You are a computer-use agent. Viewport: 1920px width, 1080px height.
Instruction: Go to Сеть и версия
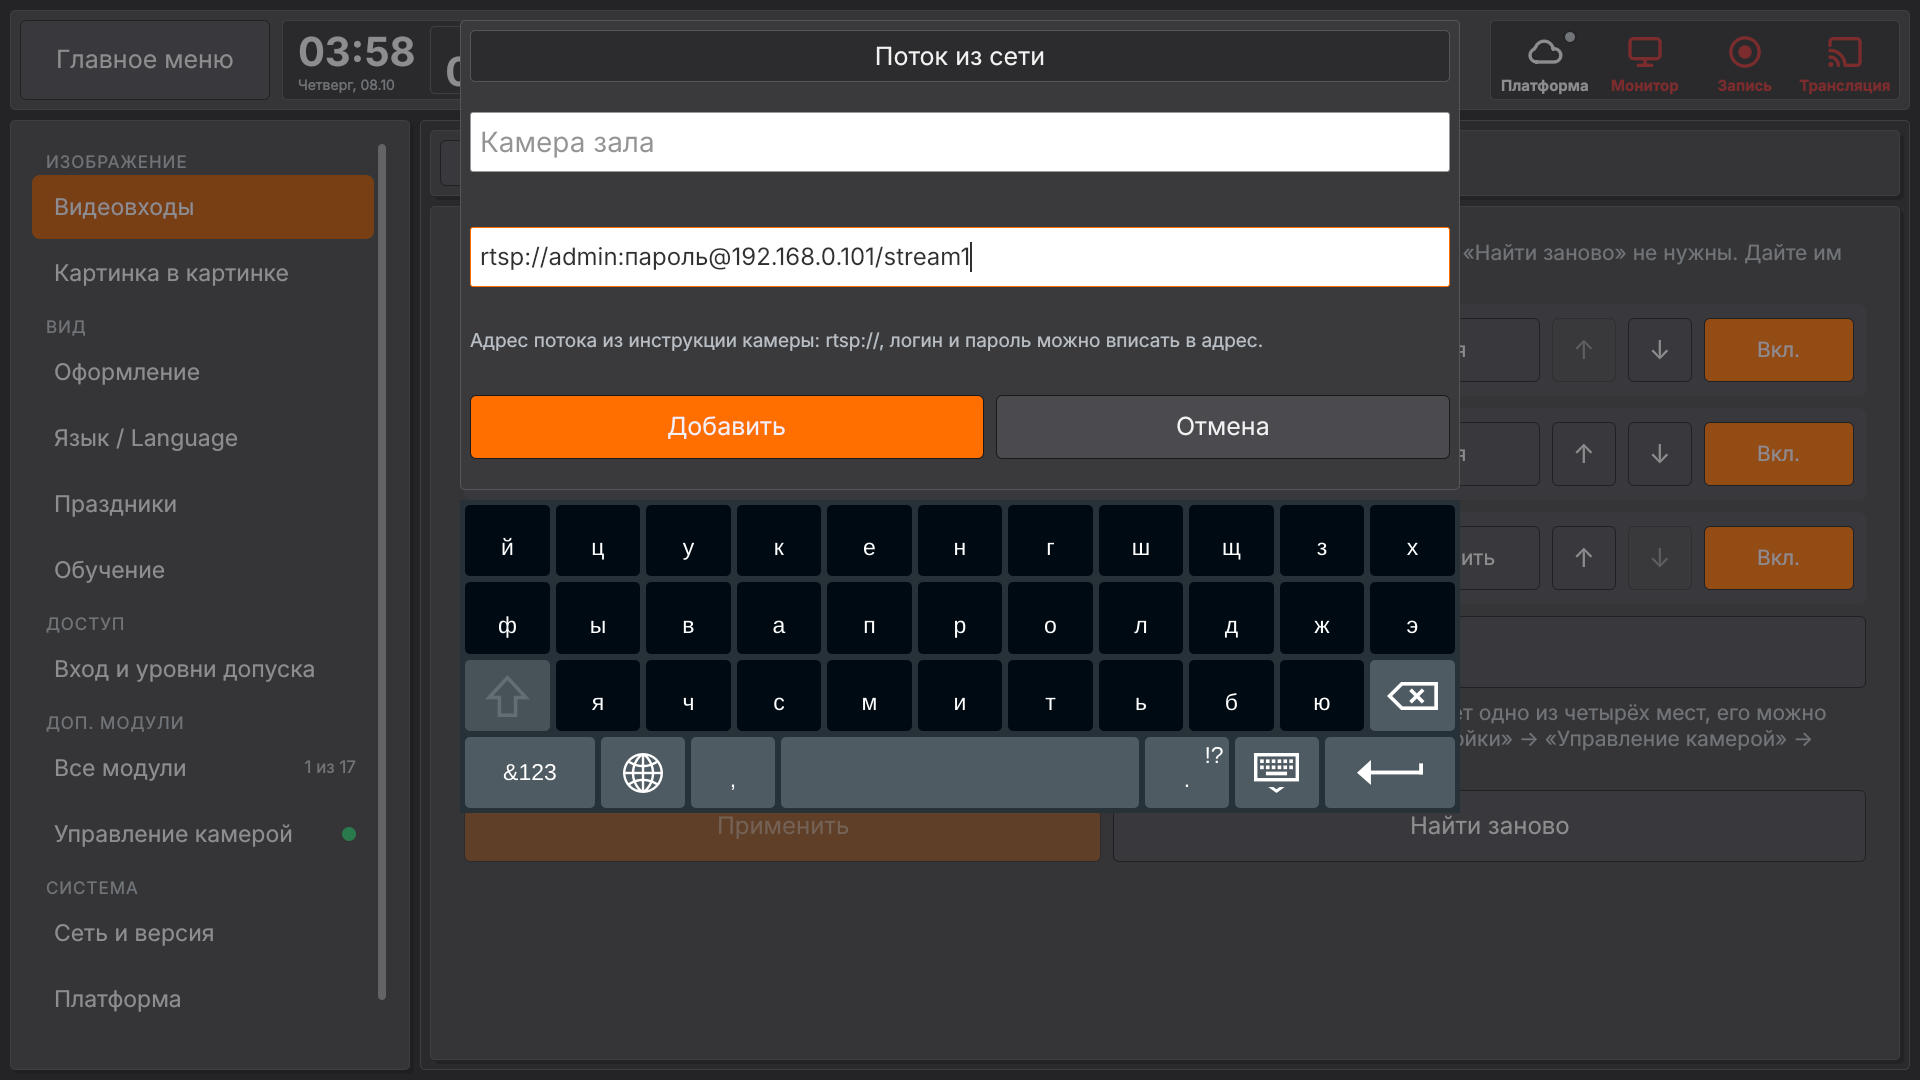pyautogui.click(x=203, y=933)
